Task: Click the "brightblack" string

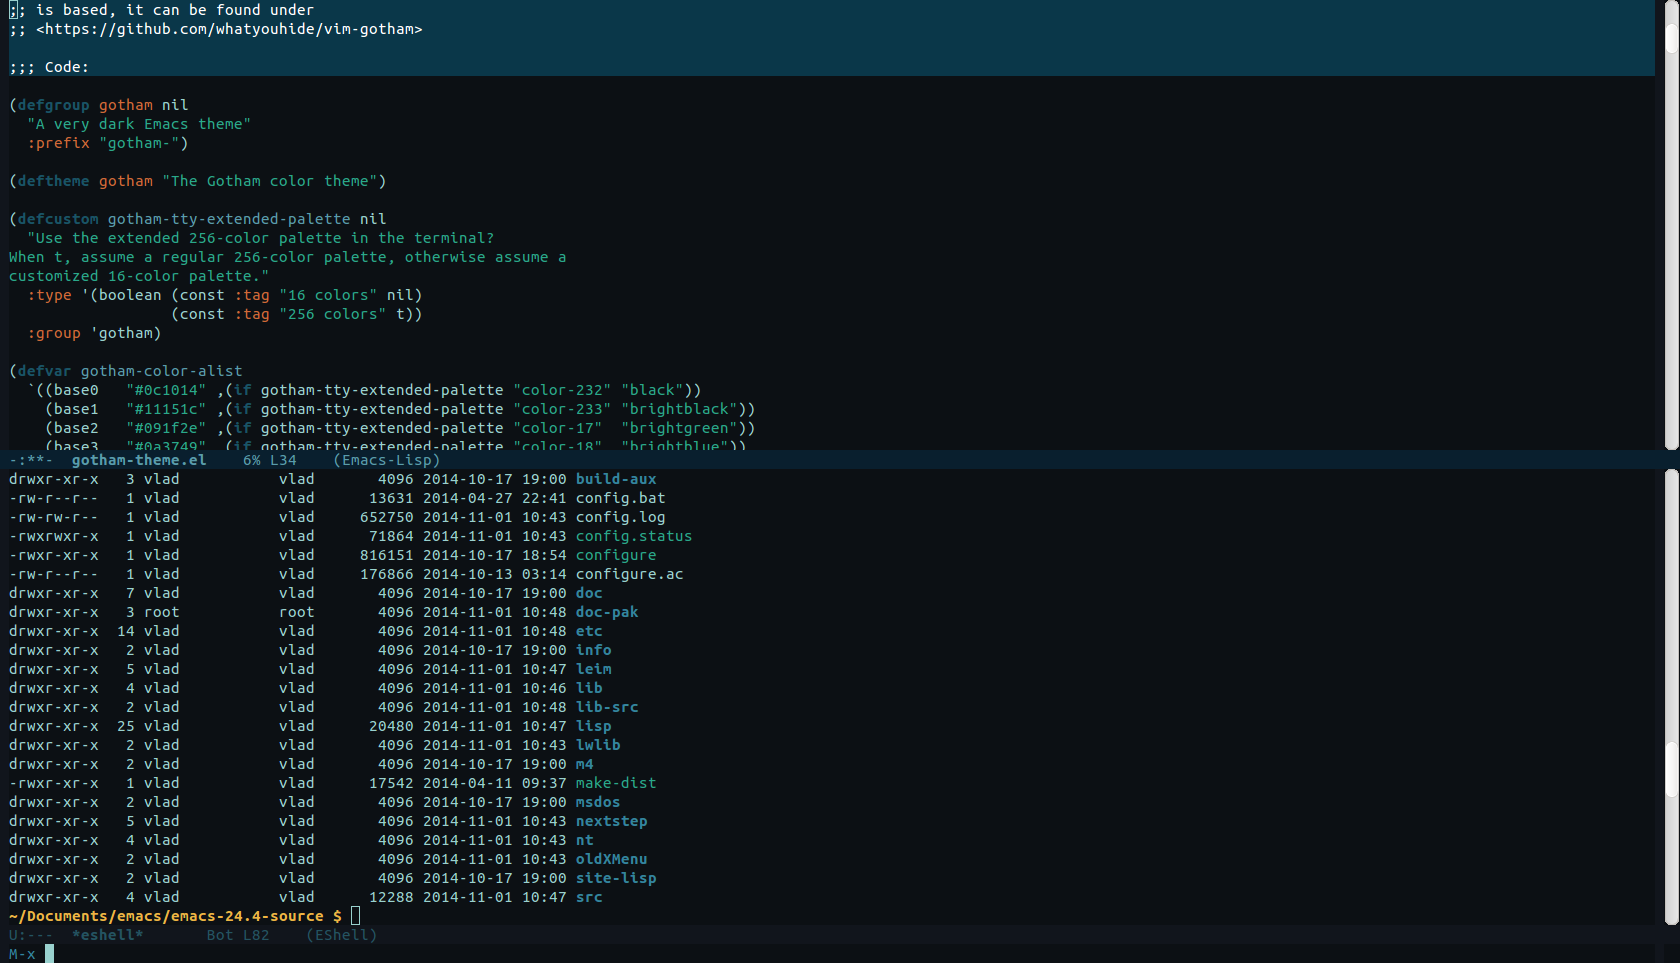Action: pyautogui.click(x=679, y=409)
